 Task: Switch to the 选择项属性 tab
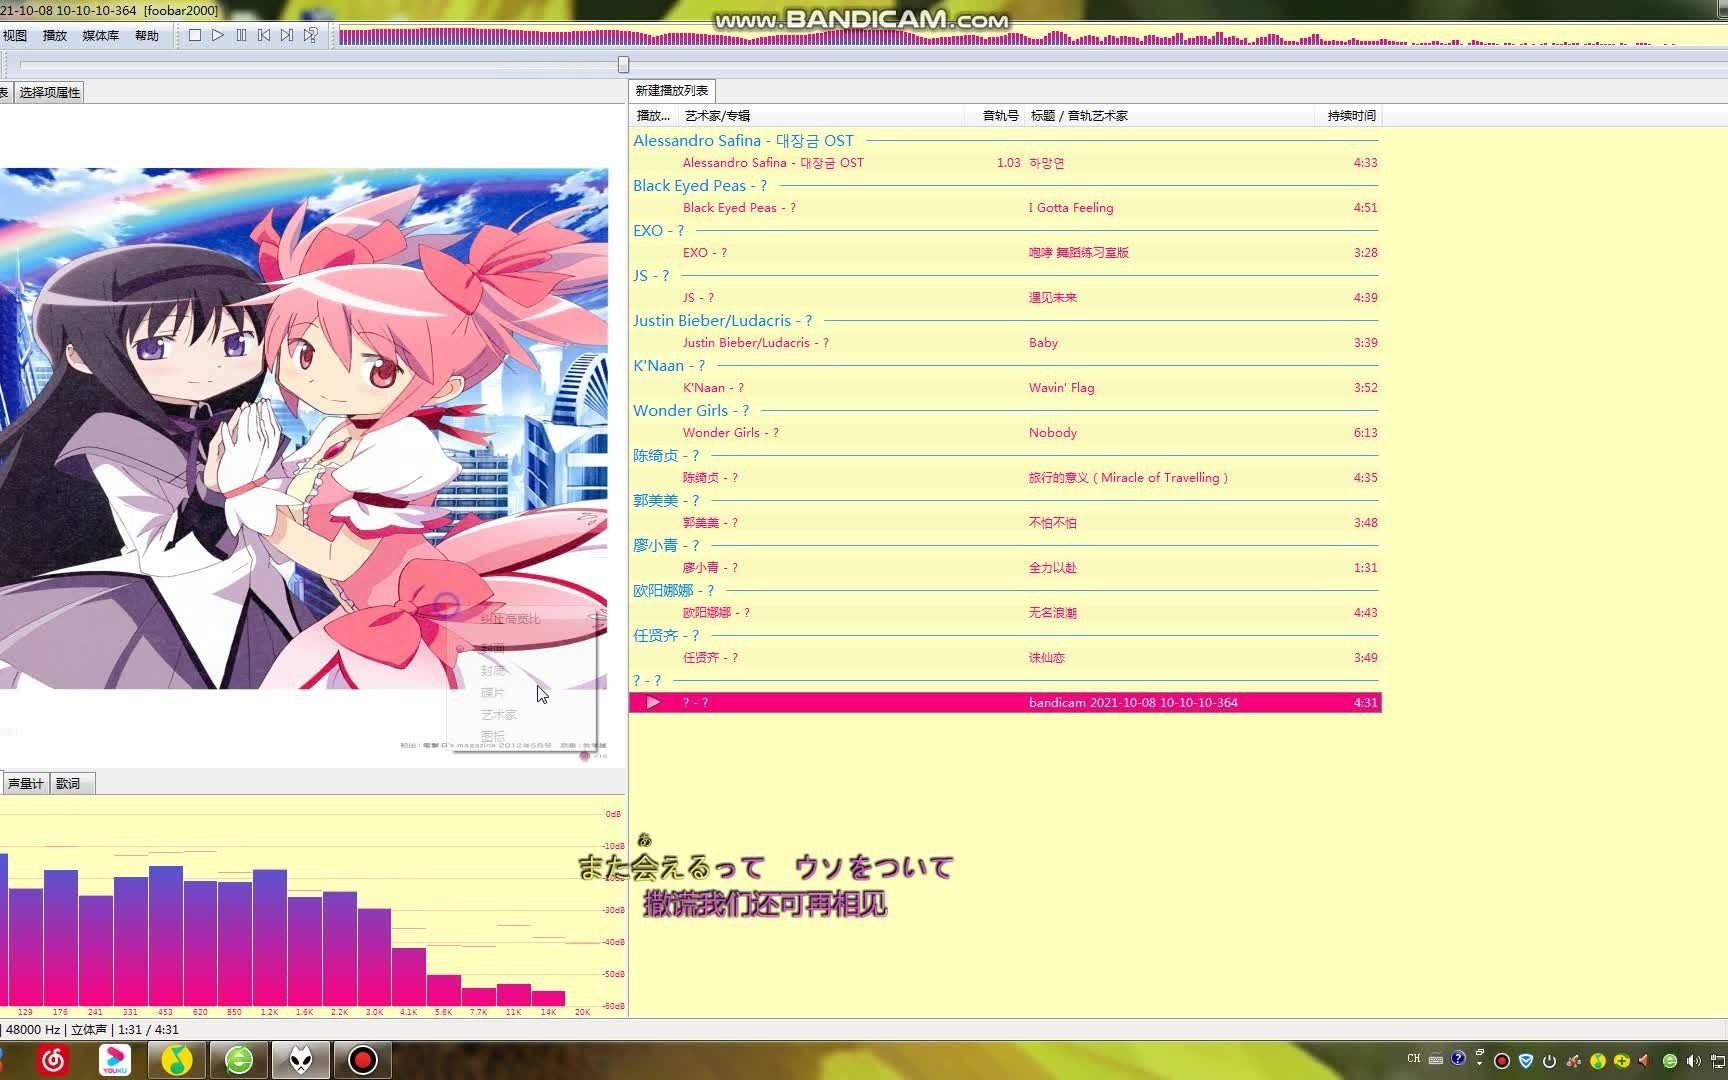point(49,92)
